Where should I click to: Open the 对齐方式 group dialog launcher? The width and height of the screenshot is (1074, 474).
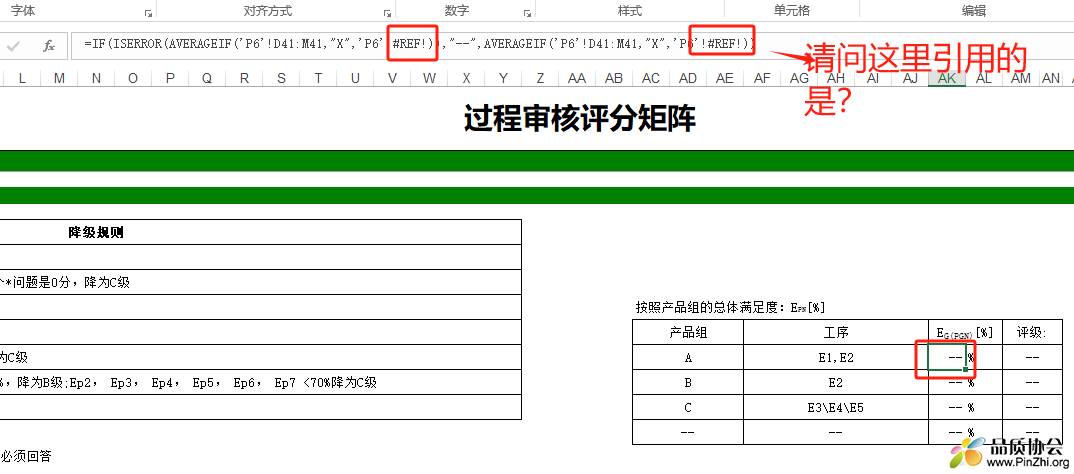pos(388,13)
